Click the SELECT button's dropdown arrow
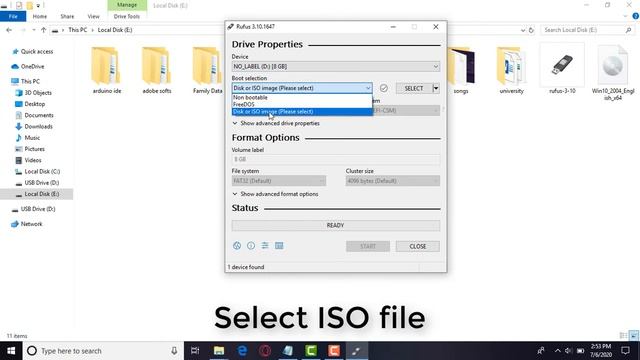This screenshot has width=640, height=360. pos(436,88)
